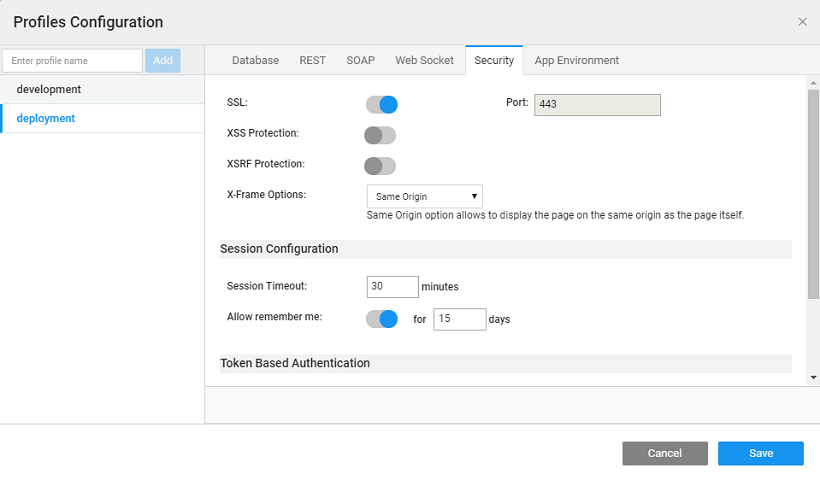Select the Security tab

click(x=494, y=60)
